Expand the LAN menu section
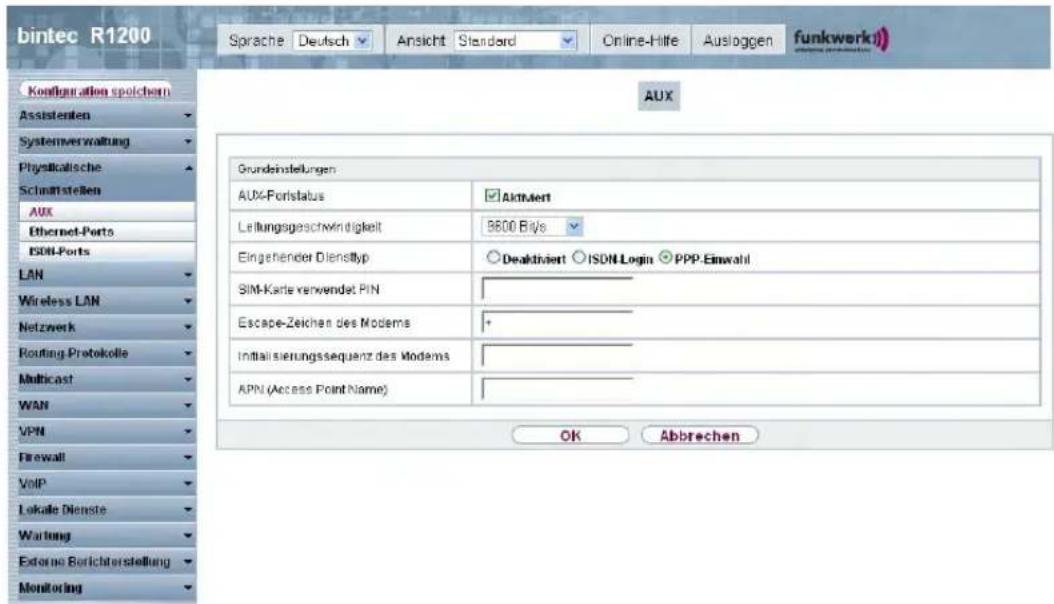 [x=106, y=275]
